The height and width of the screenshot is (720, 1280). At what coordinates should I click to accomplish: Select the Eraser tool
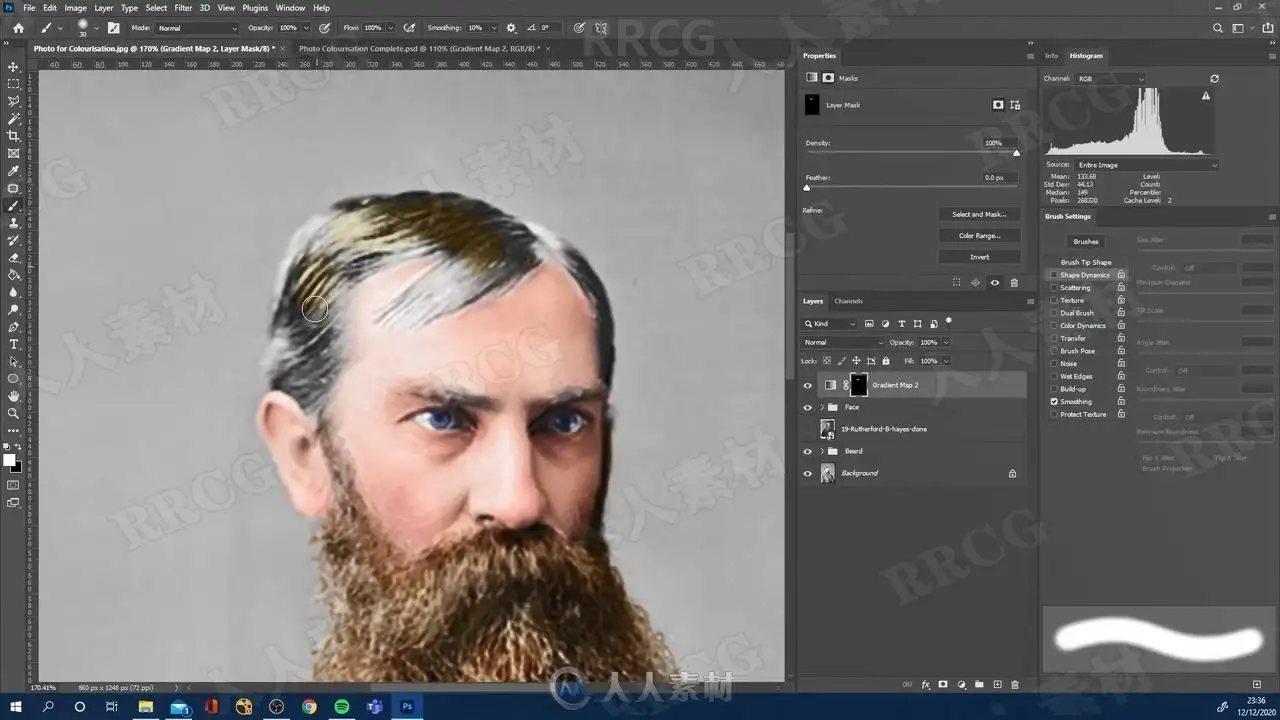13,258
